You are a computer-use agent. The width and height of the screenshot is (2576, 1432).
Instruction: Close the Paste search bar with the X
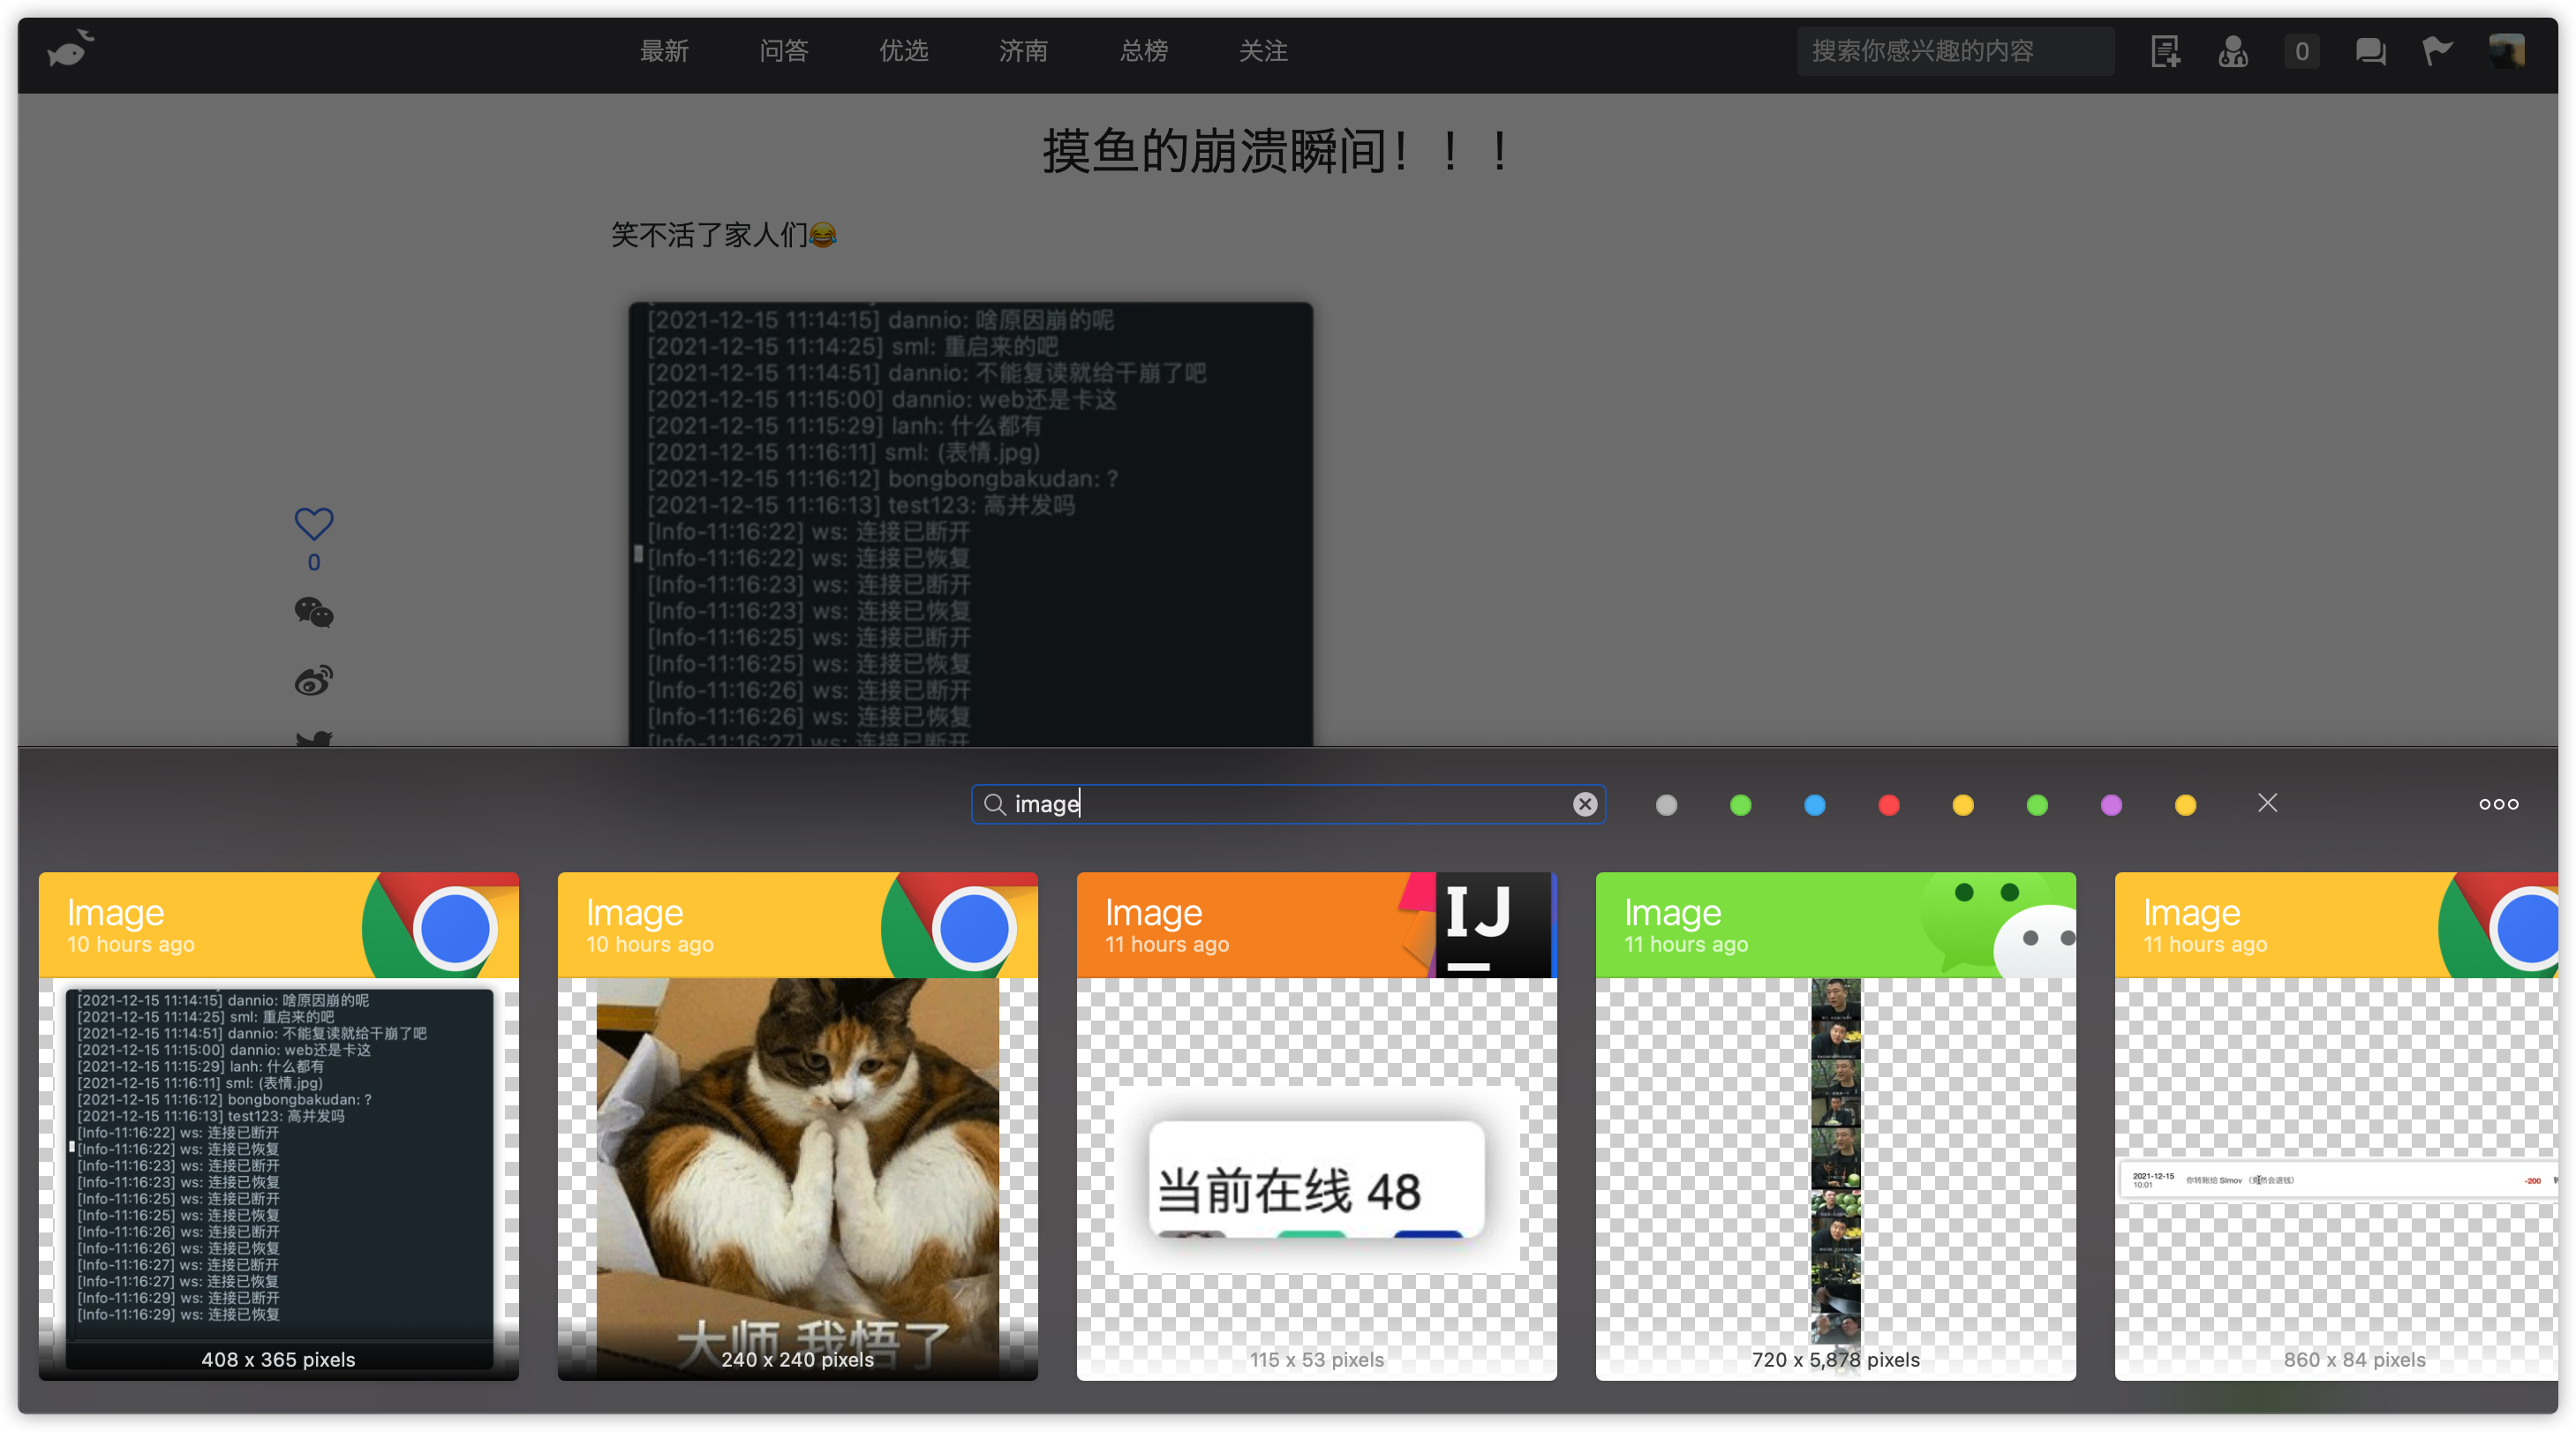click(2267, 803)
